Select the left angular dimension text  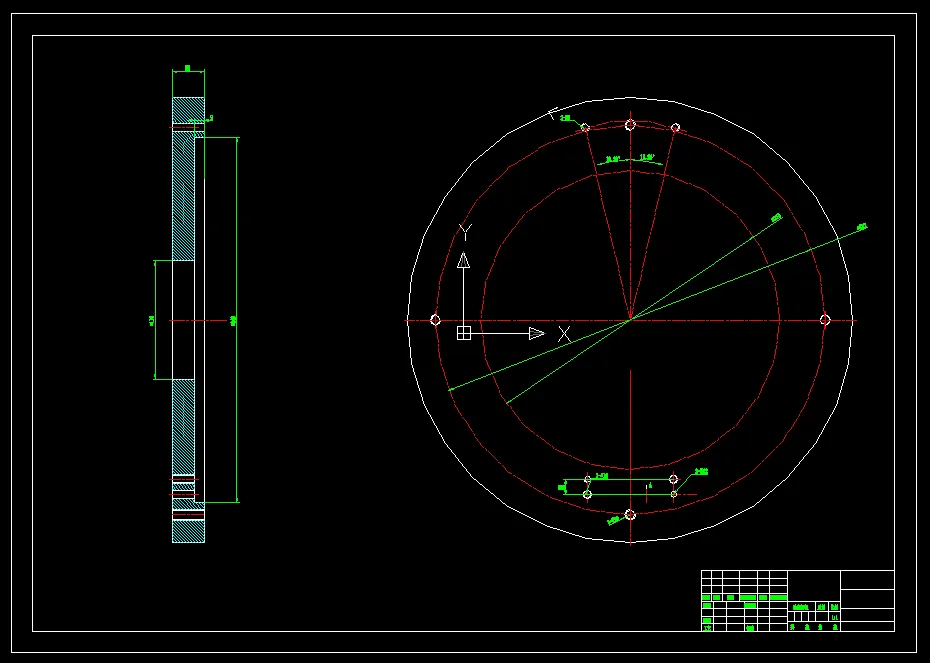click(x=613, y=160)
